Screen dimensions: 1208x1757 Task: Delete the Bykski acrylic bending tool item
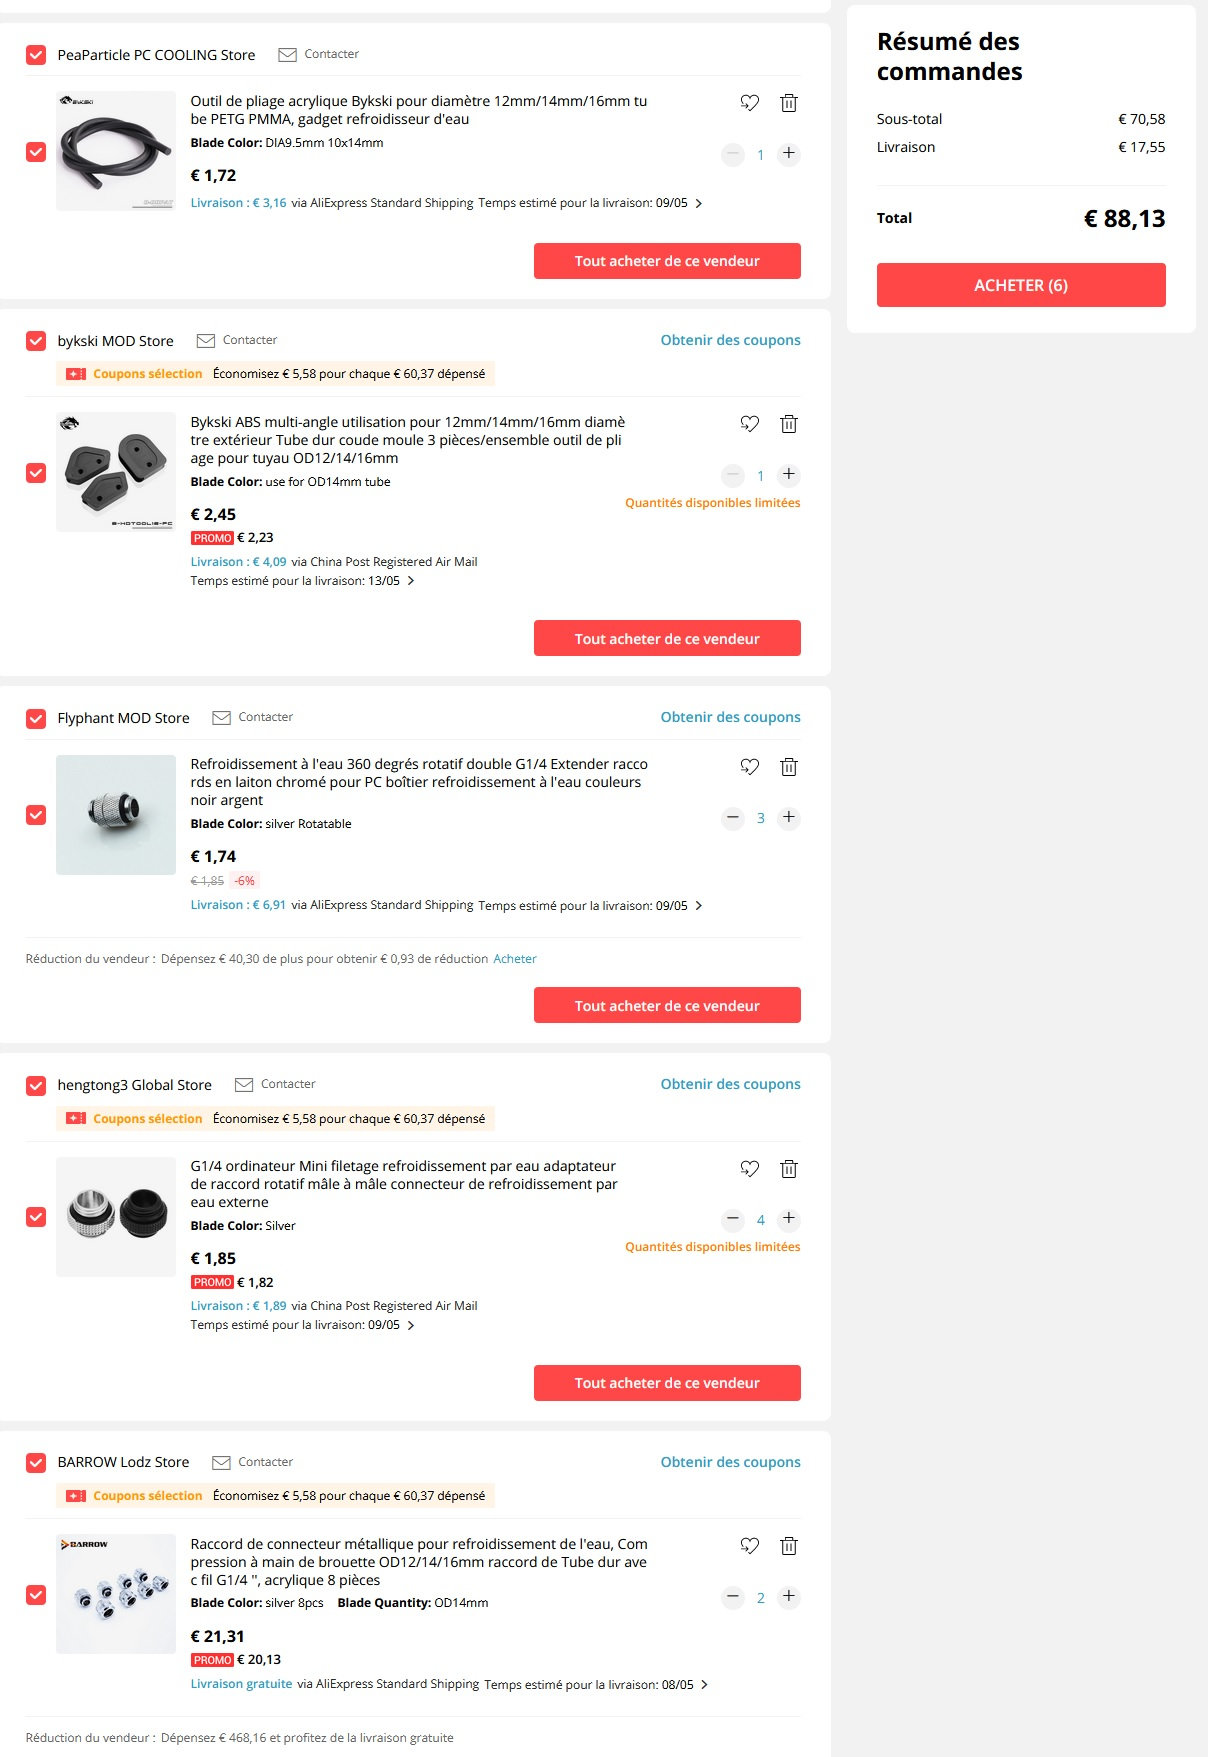coord(788,103)
